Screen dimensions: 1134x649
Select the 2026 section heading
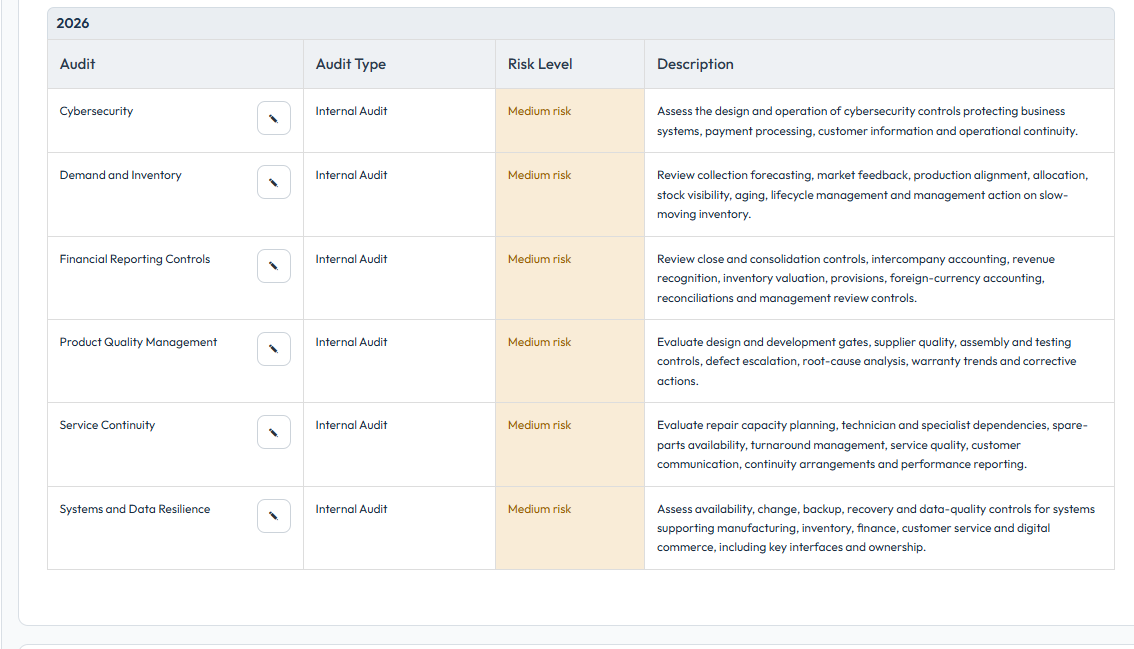73,23
